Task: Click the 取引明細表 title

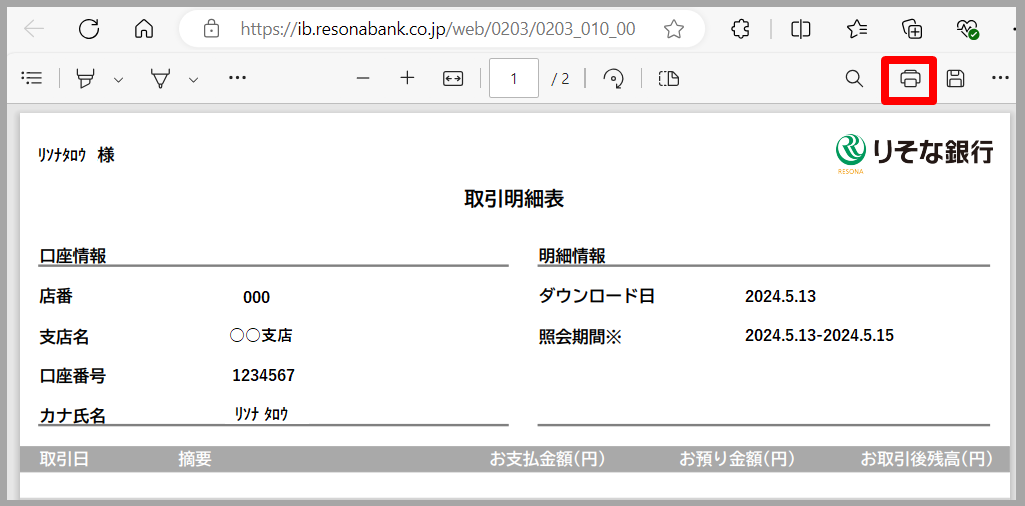Action: point(514,199)
